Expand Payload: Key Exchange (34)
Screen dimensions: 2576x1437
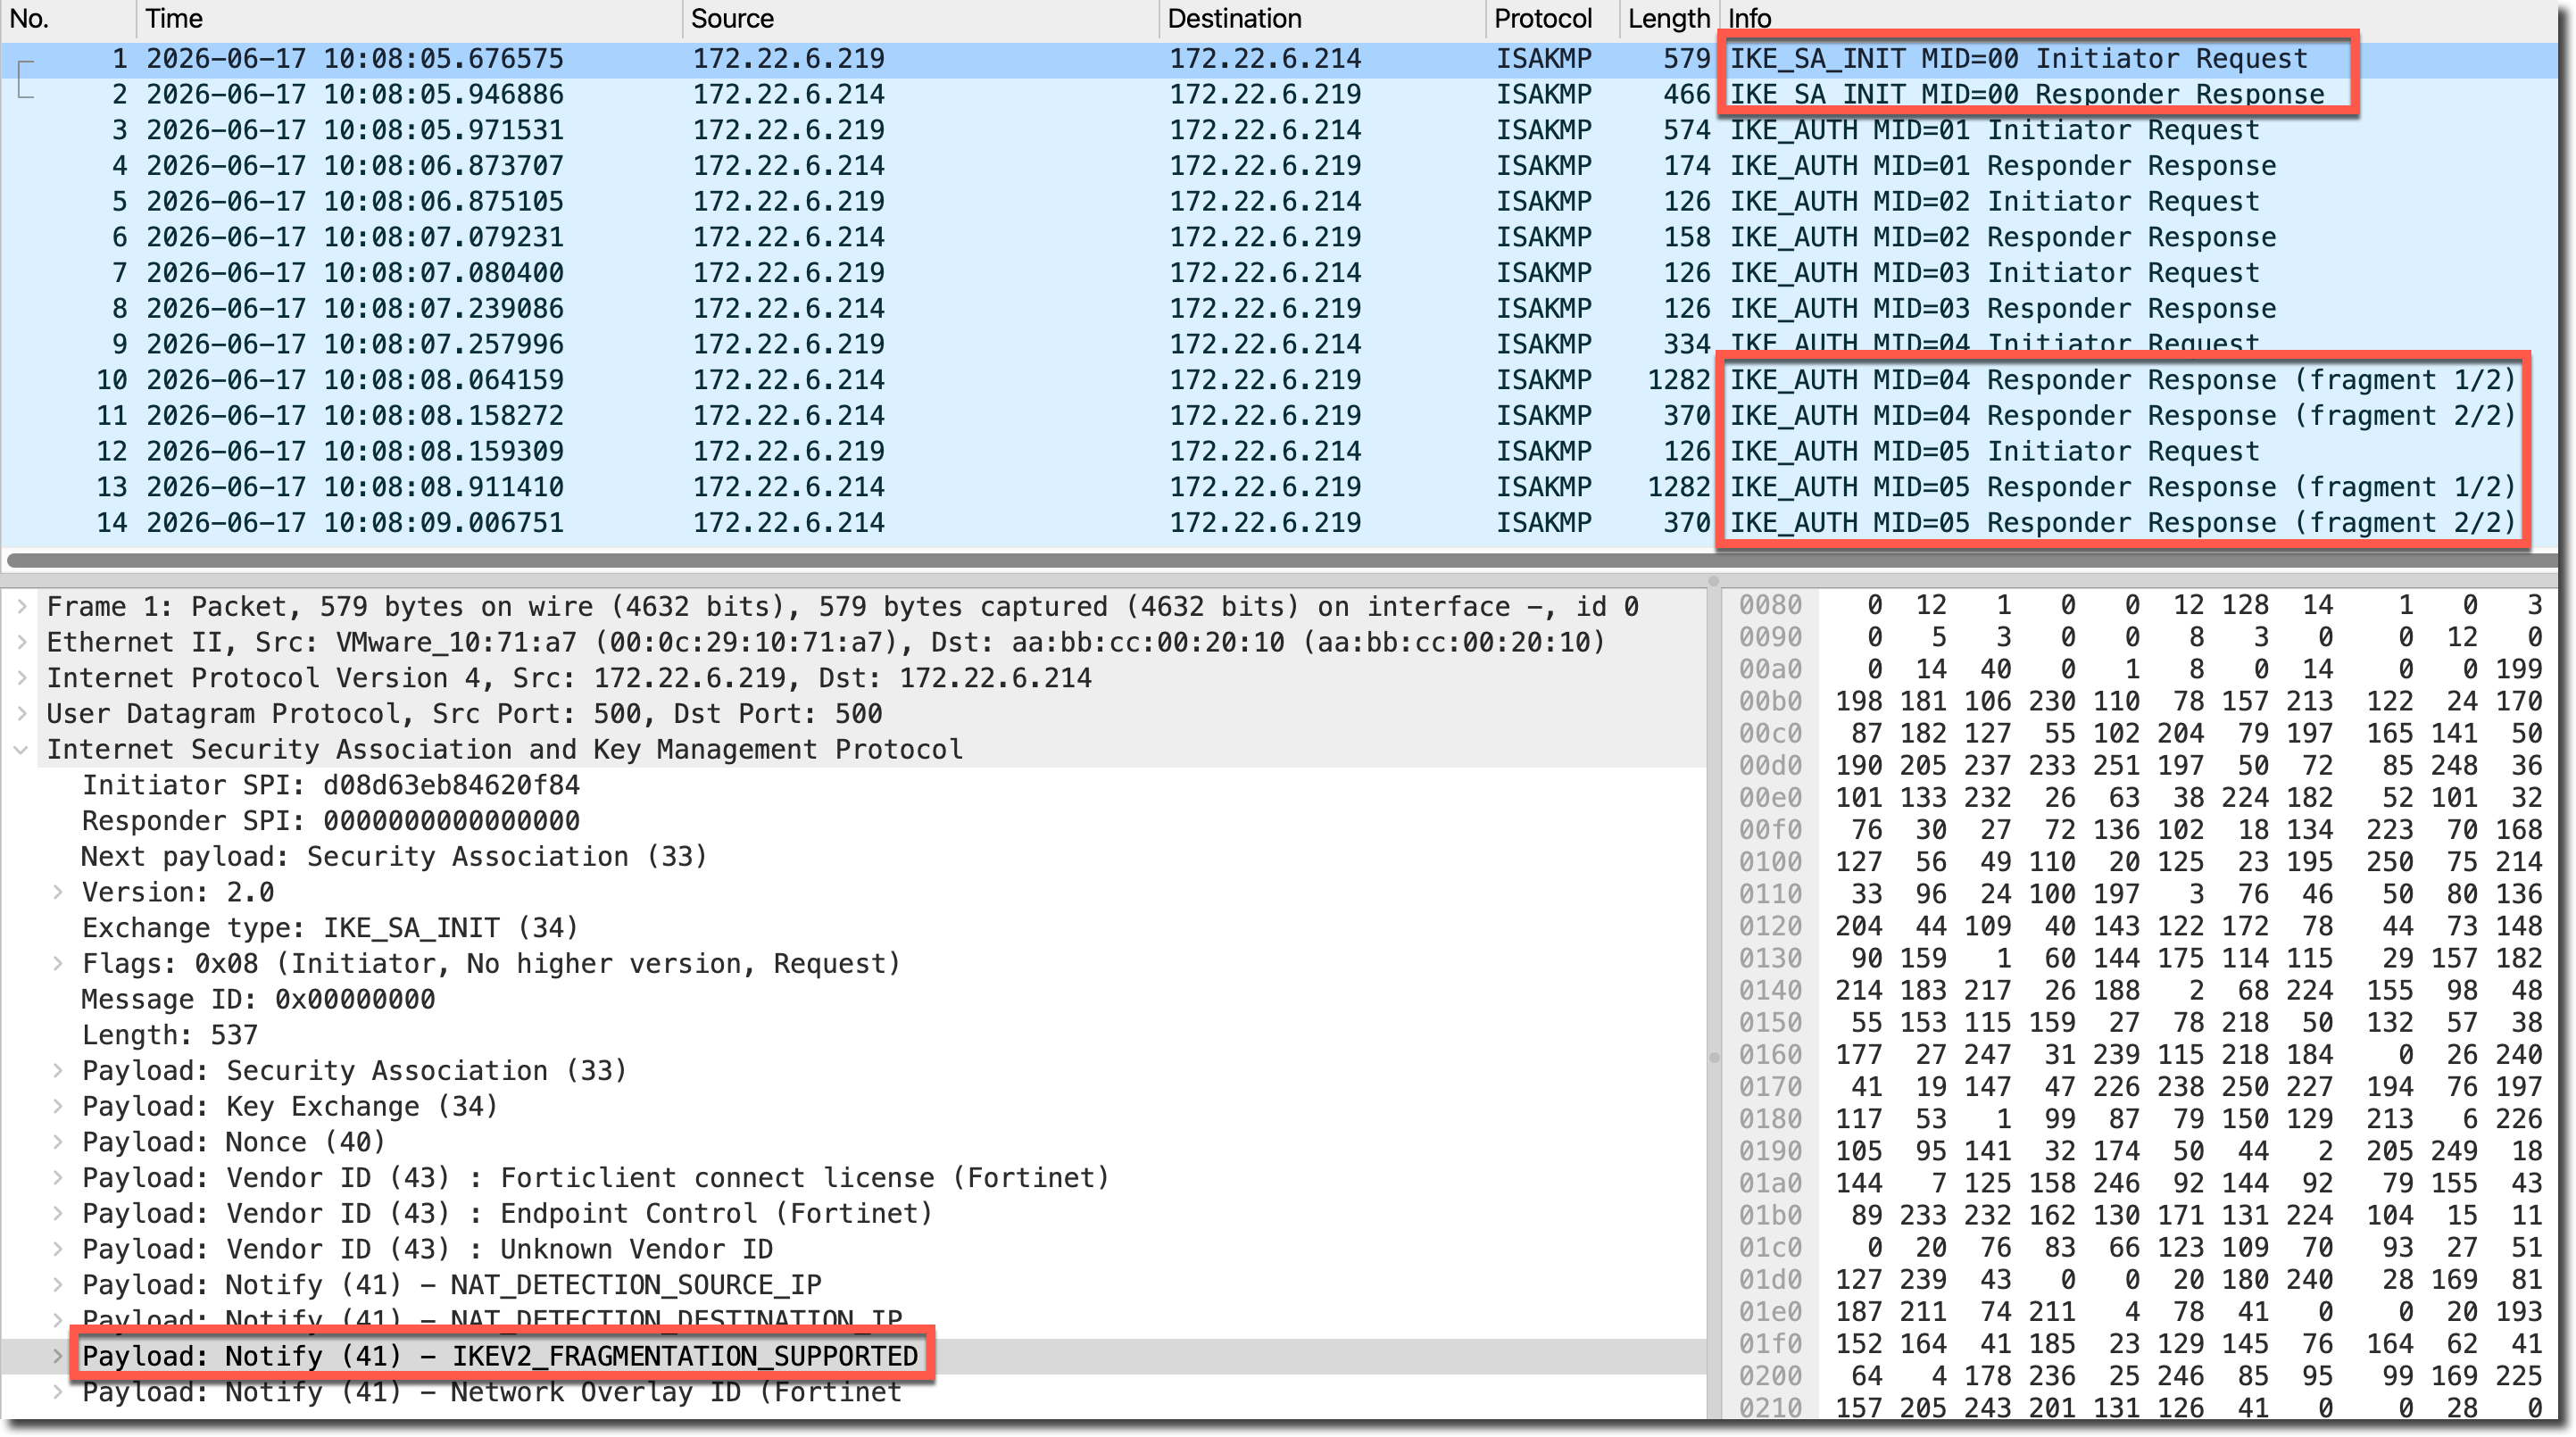[58, 1106]
